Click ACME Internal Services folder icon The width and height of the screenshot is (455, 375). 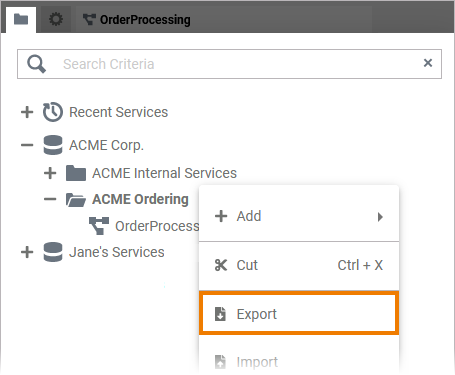tap(76, 173)
